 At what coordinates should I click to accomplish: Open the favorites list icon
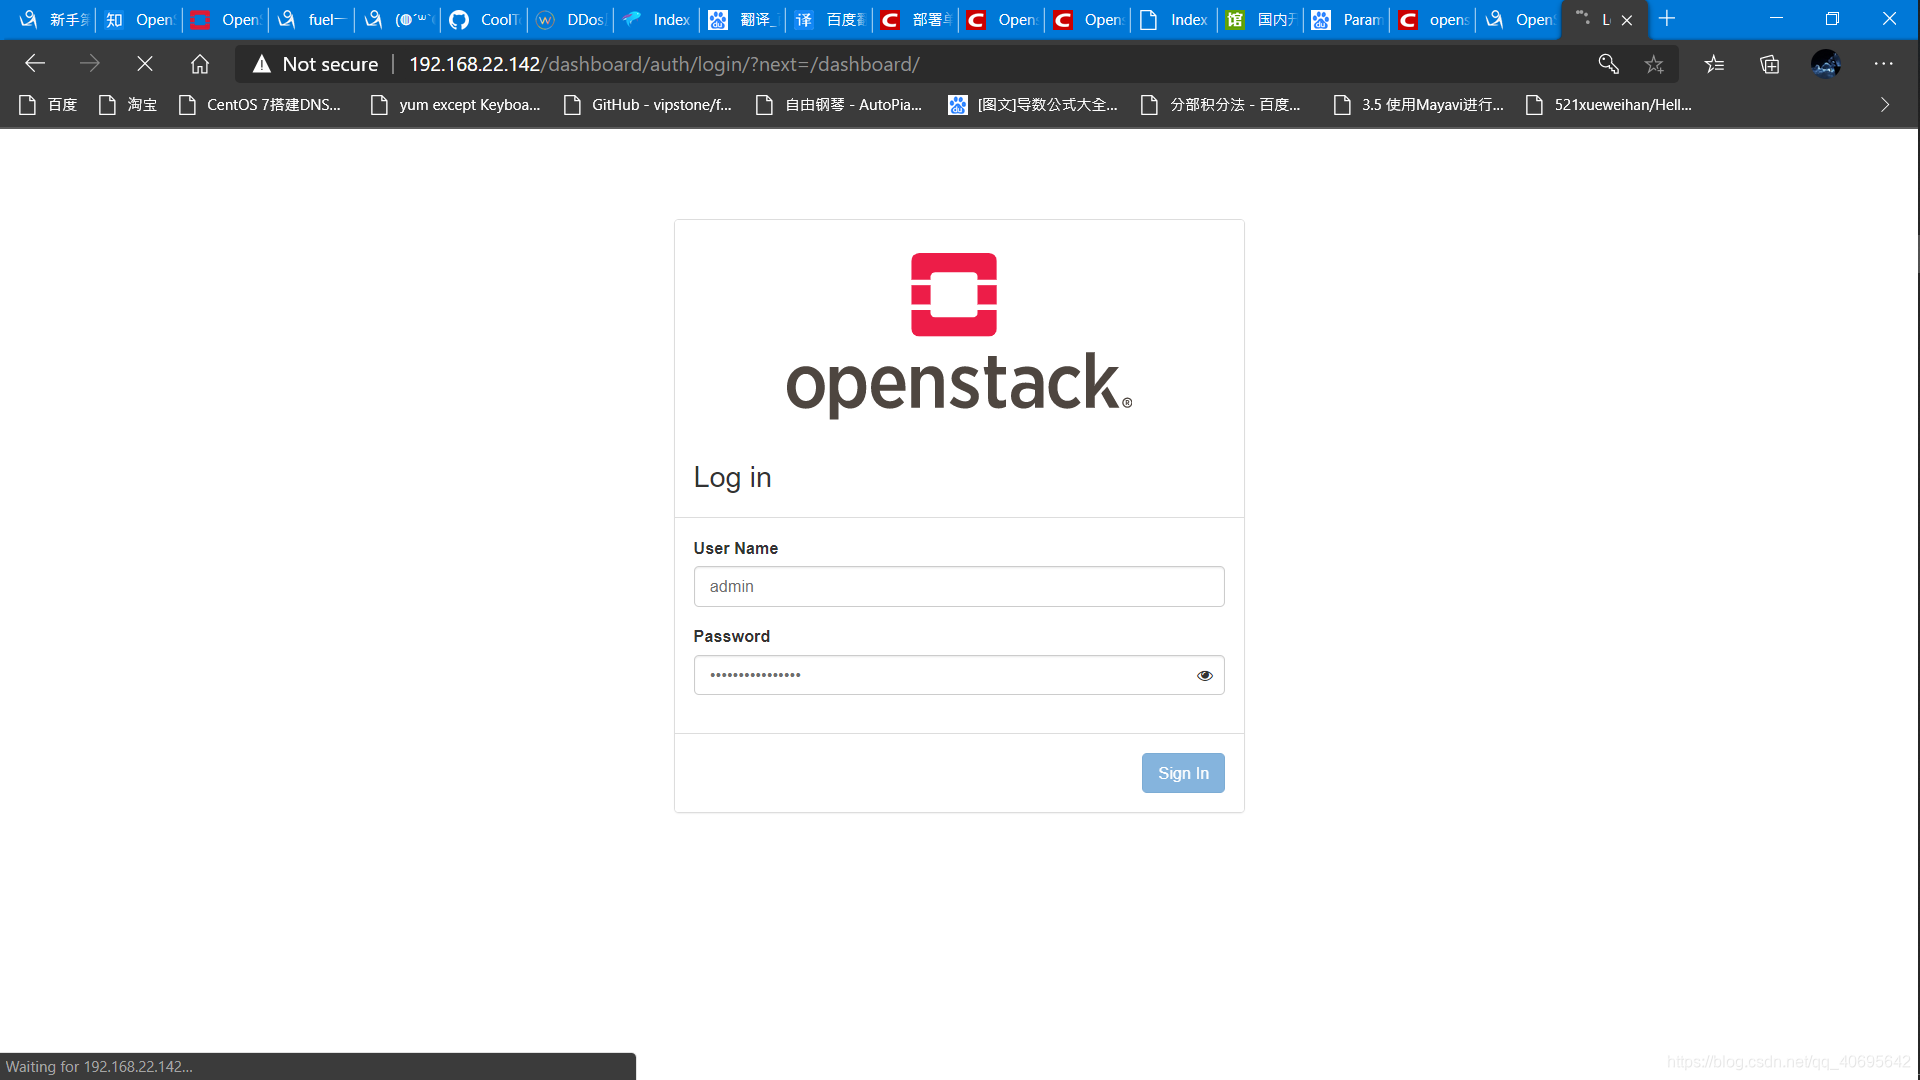1714,64
